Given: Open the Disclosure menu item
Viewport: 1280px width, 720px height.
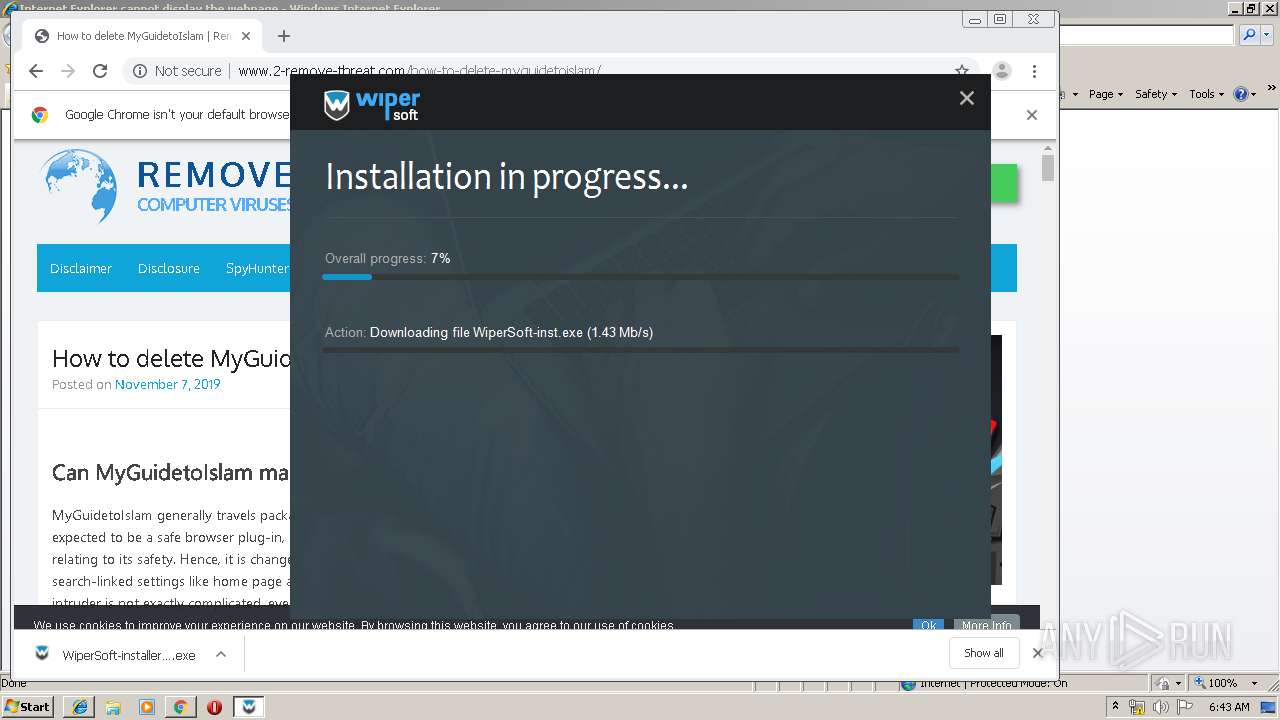Looking at the screenshot, I should (169, 268).
